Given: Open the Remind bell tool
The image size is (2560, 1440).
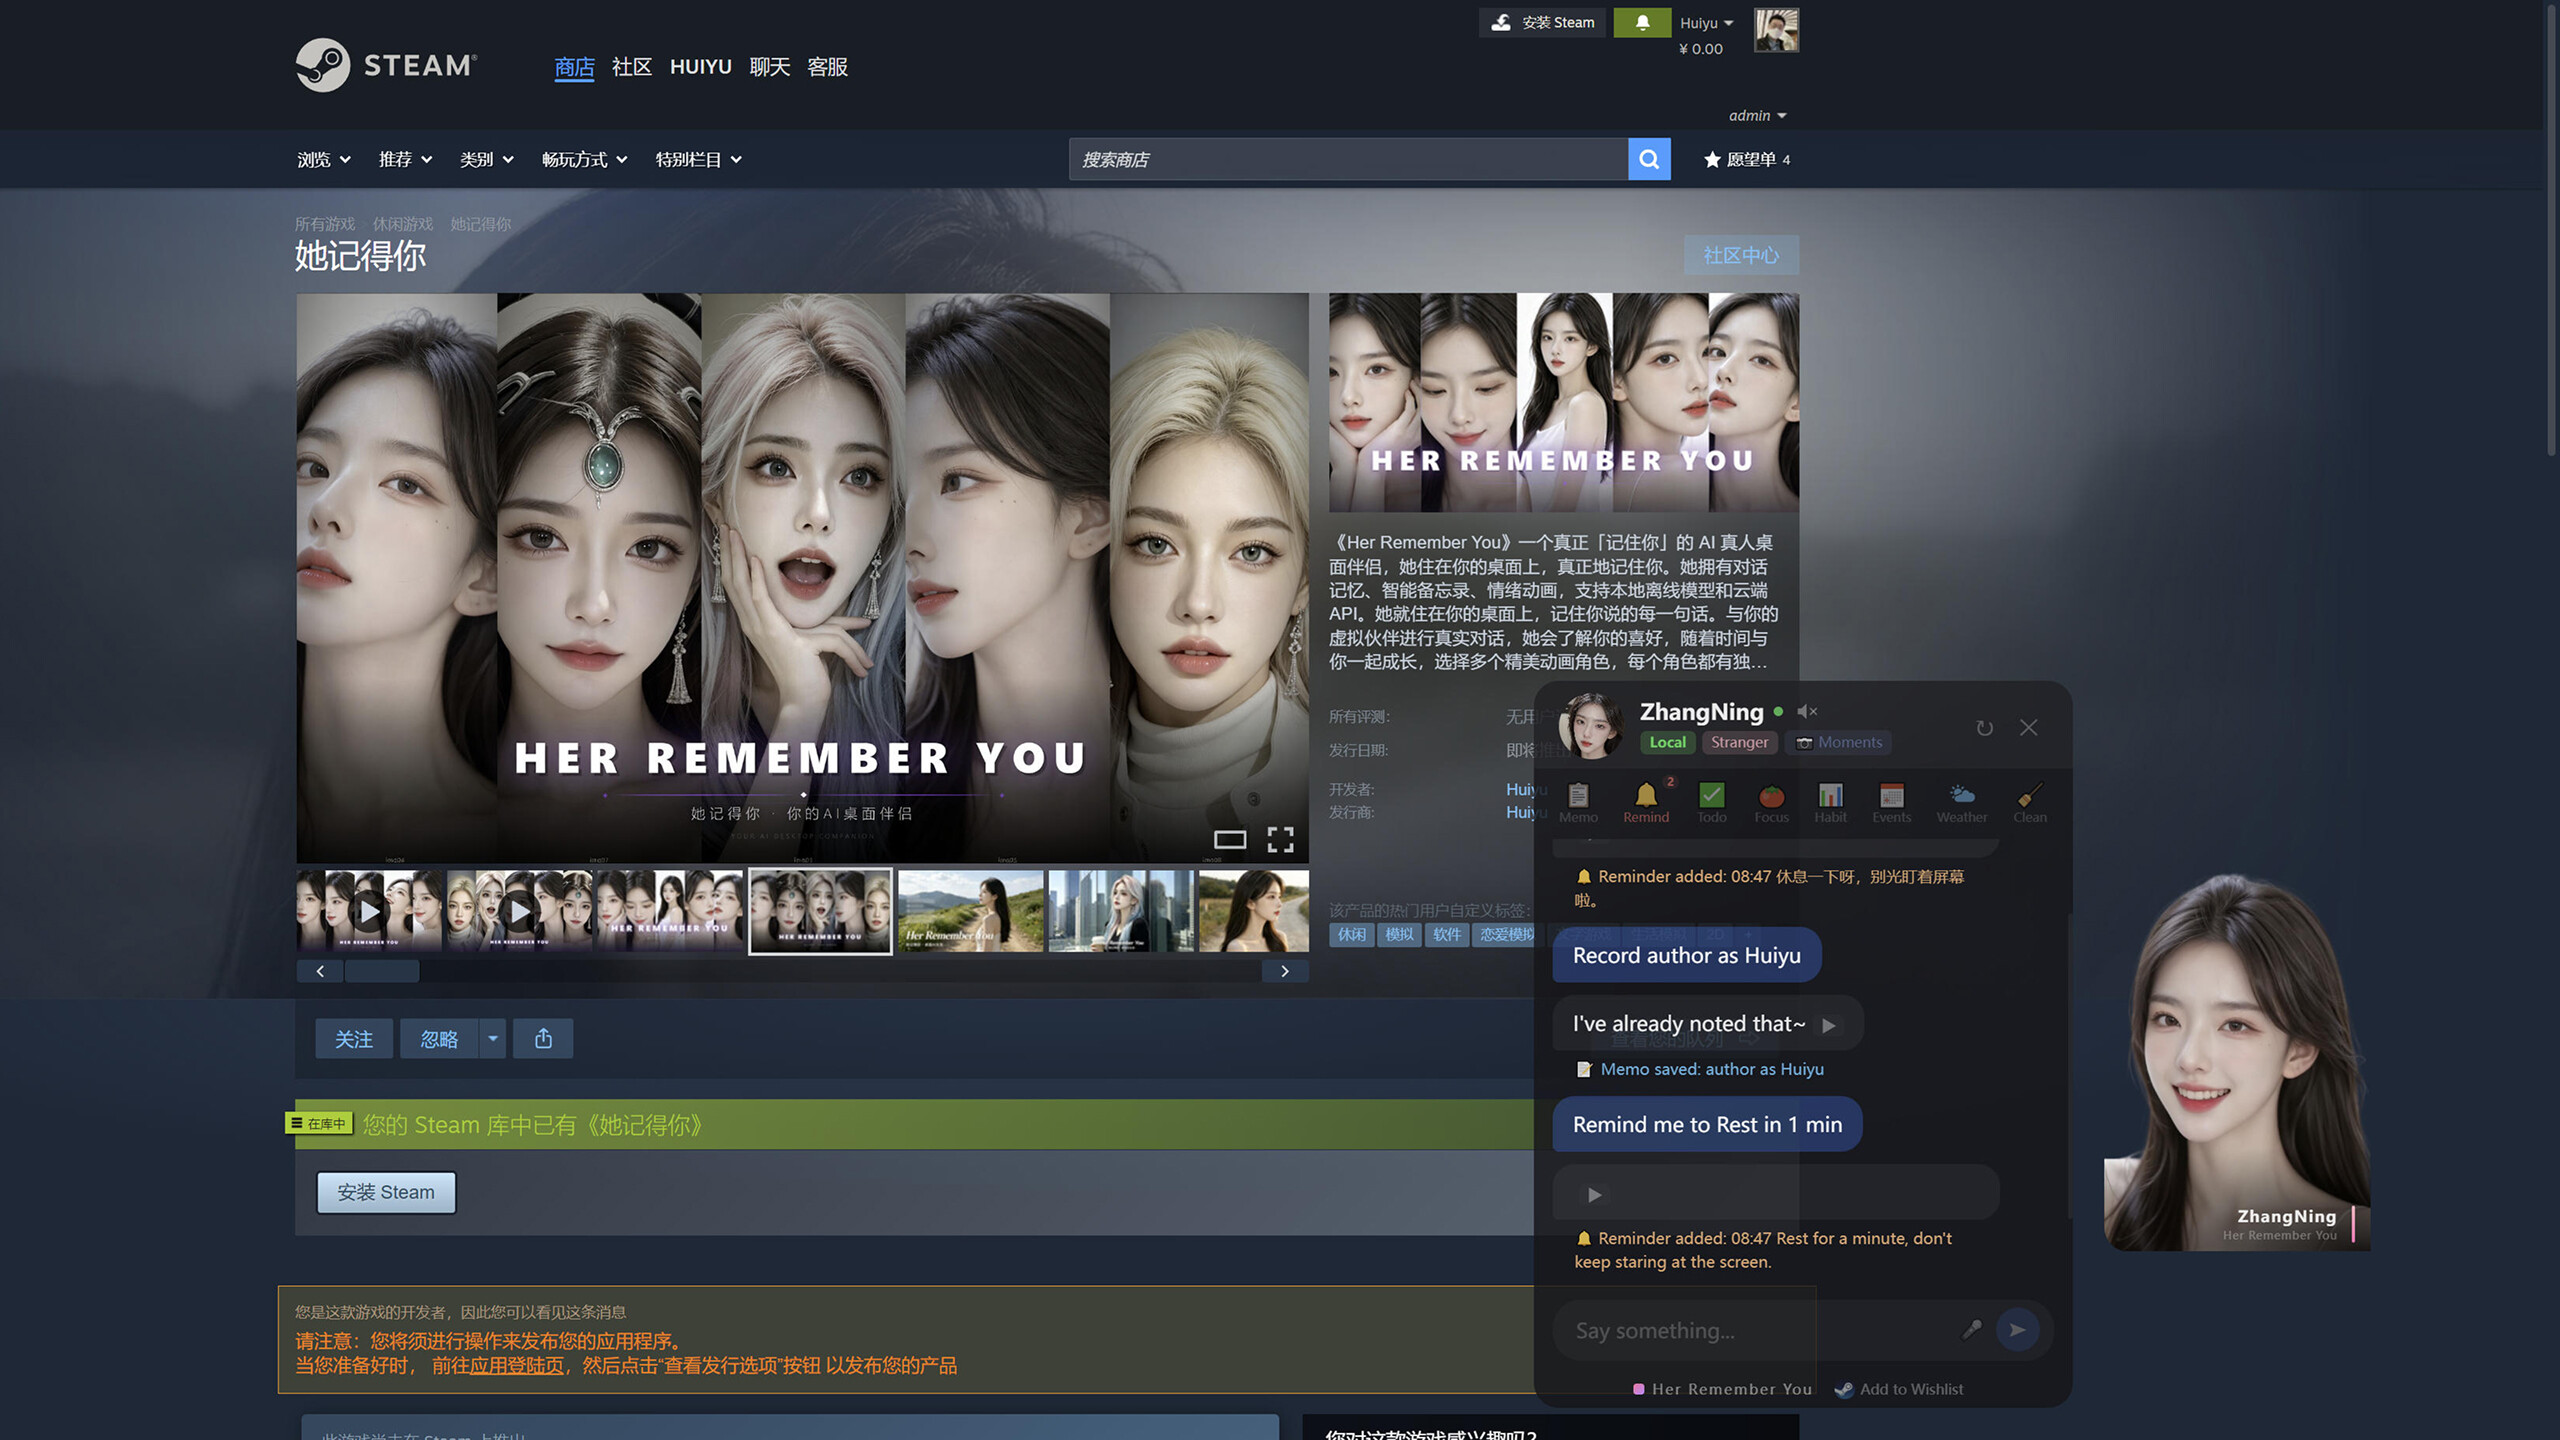Looking at the screenshot, I should point(1646,803).
